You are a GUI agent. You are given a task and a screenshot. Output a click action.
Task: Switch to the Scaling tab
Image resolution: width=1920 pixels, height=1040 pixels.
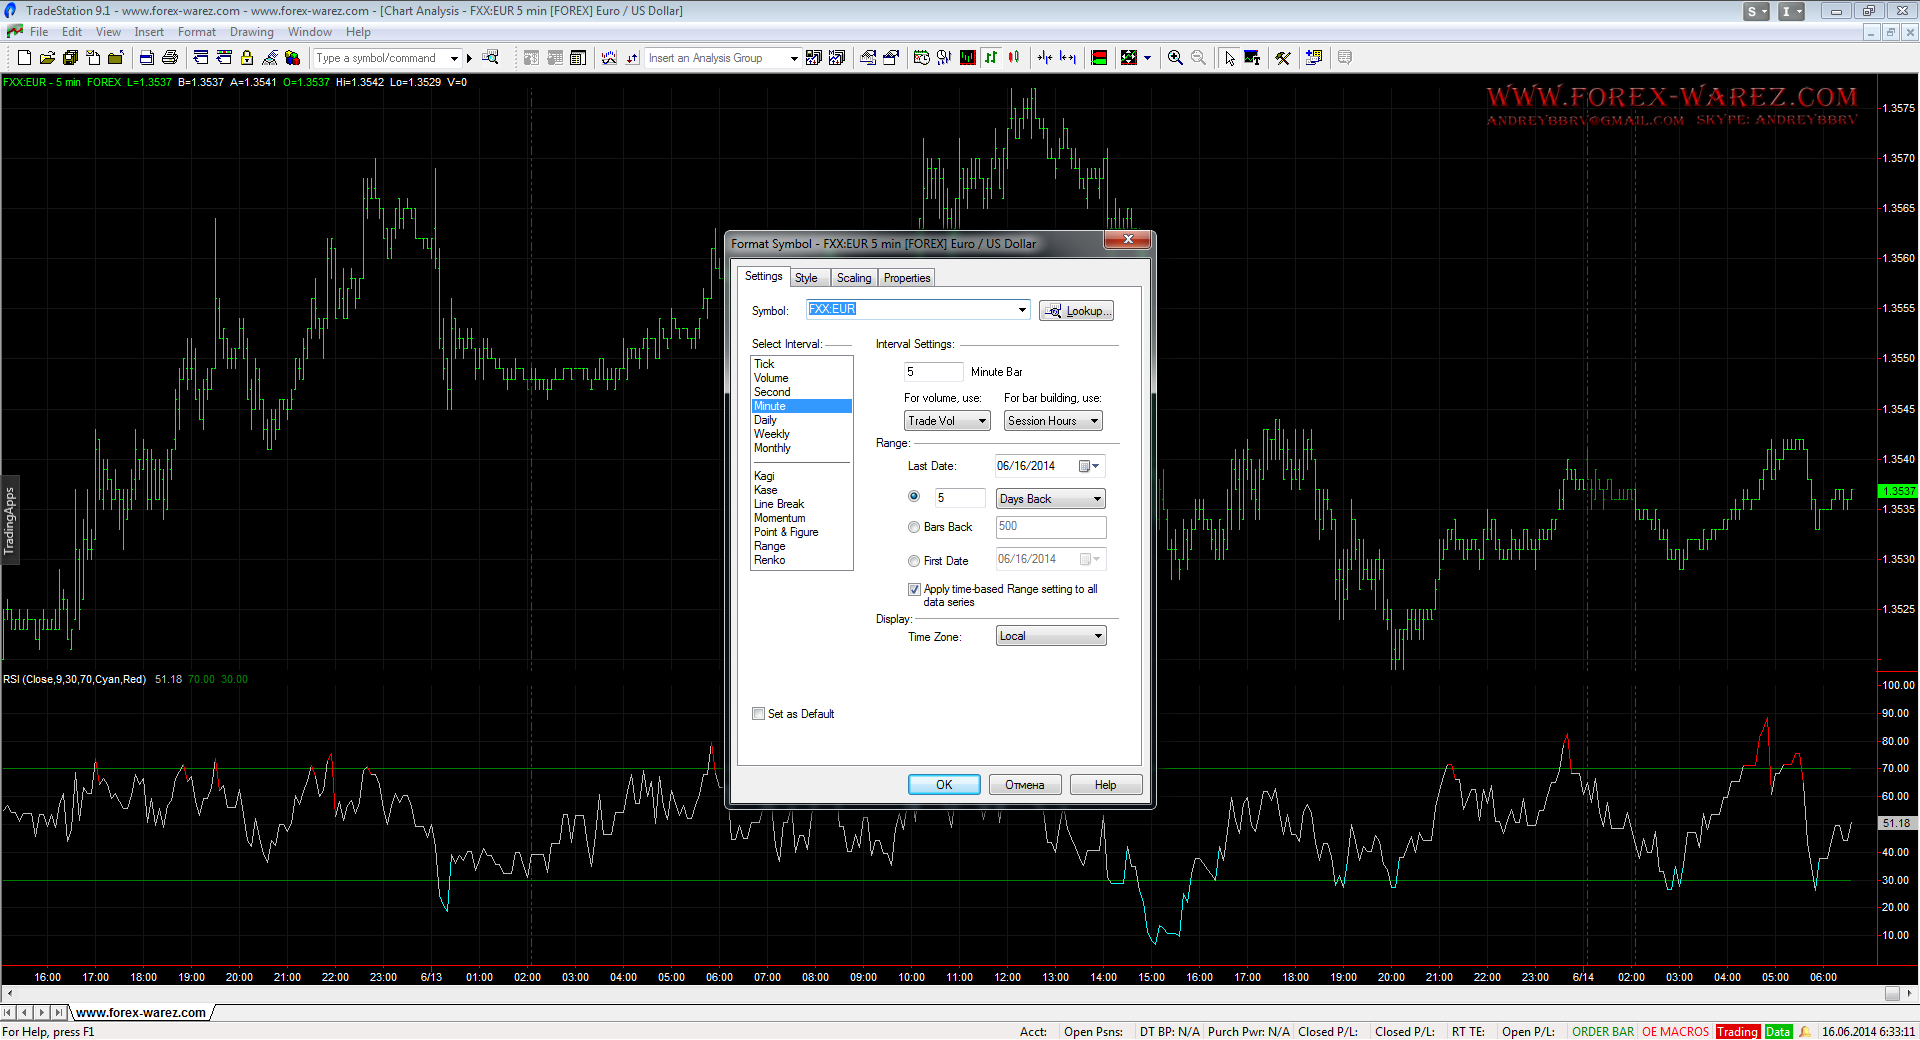tap(853, 278)
